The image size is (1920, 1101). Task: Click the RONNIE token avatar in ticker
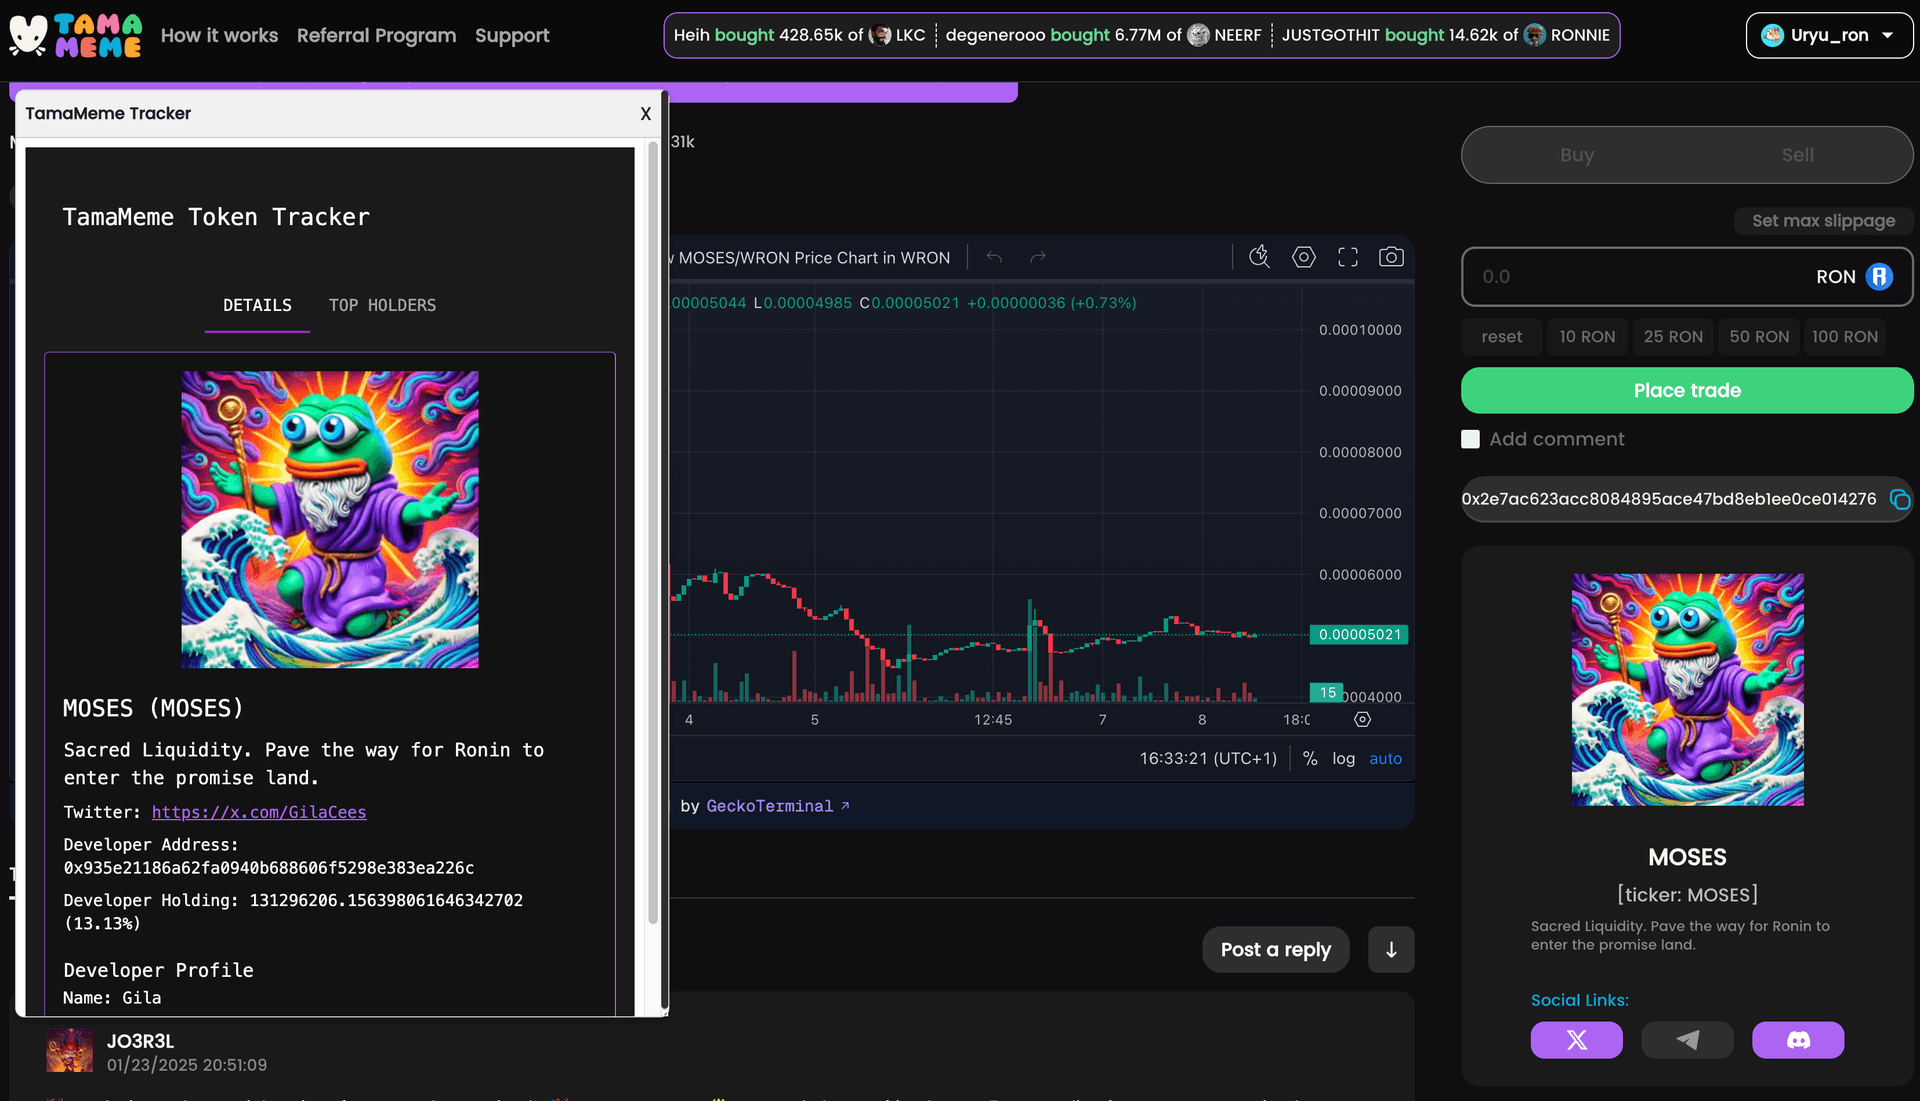[1534, 35]
